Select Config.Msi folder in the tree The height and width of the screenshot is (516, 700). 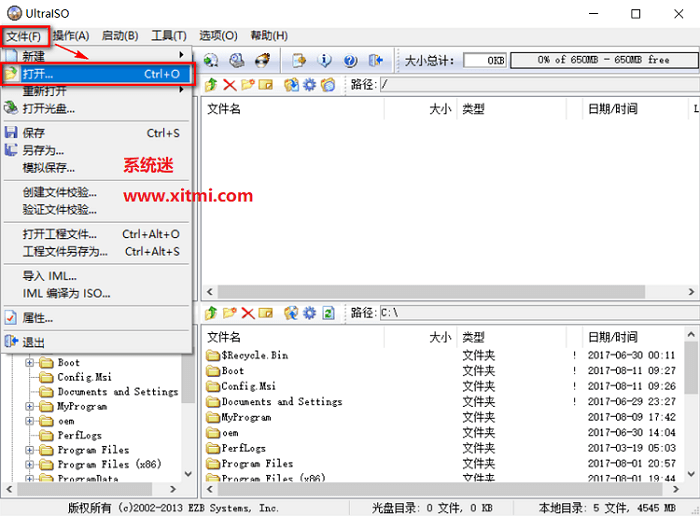point(75,377)
